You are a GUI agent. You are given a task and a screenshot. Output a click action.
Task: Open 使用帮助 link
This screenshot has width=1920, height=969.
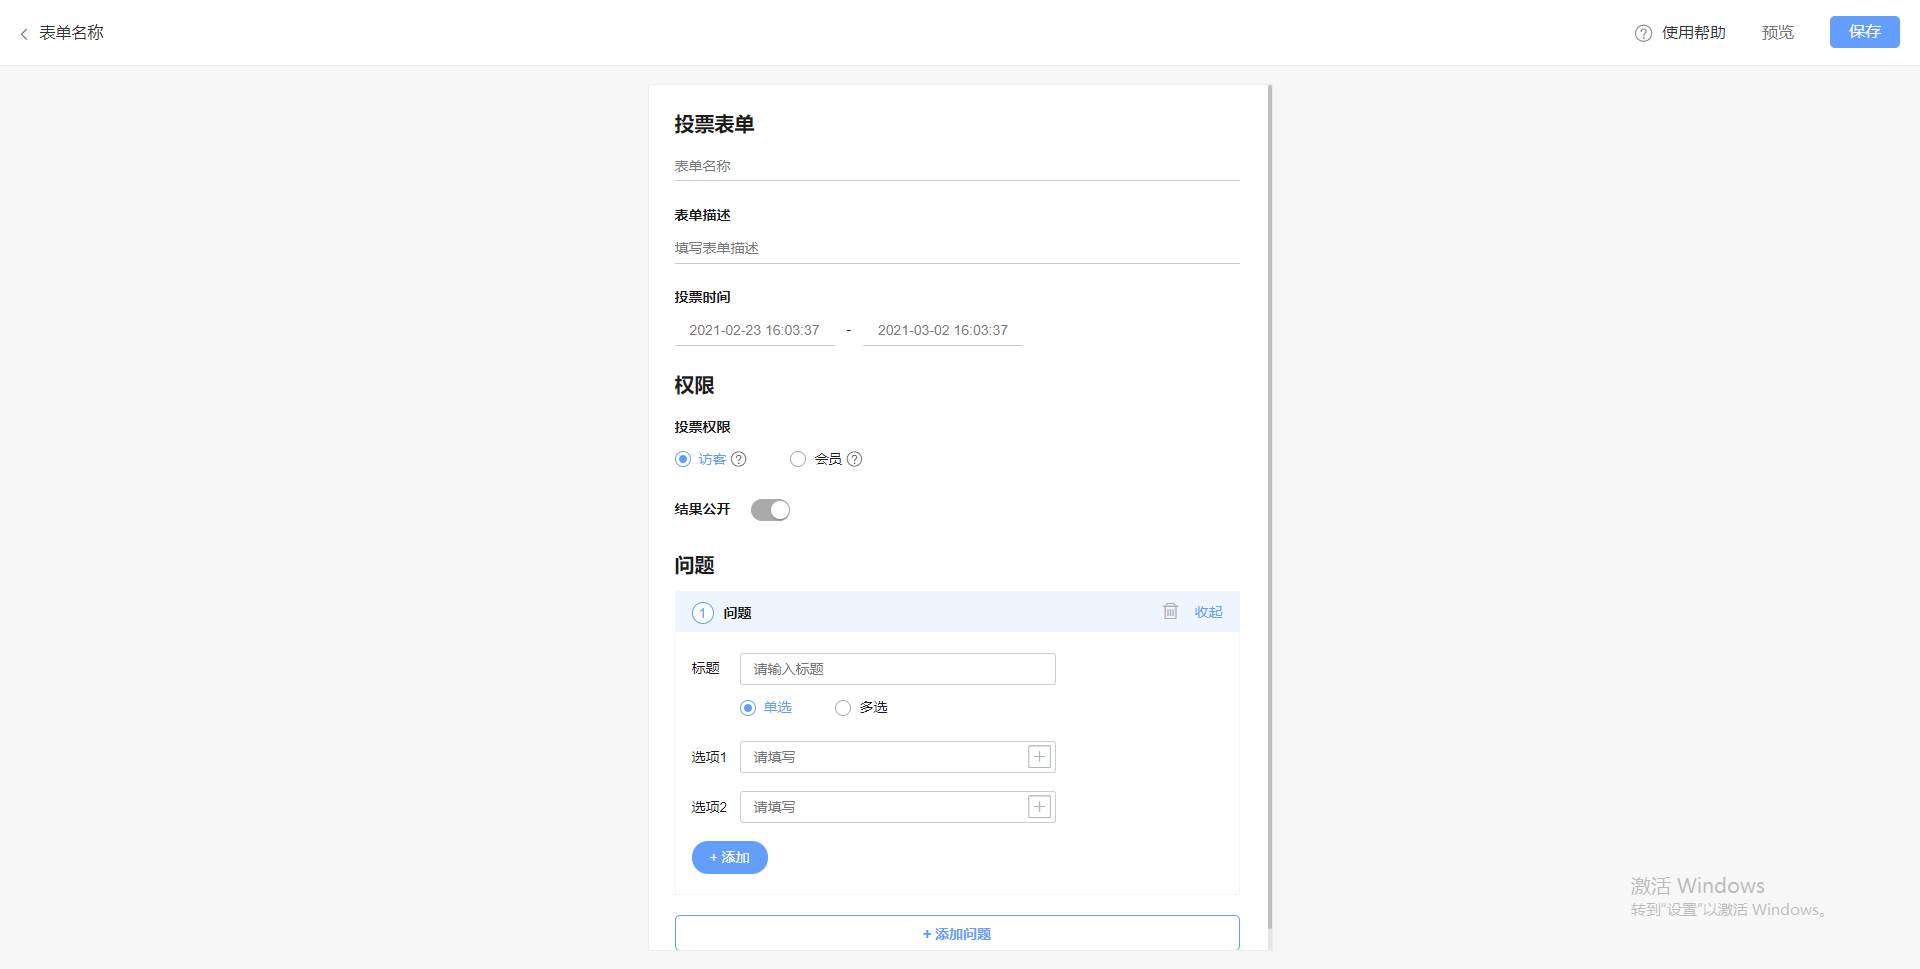(x=1694, y=33)
